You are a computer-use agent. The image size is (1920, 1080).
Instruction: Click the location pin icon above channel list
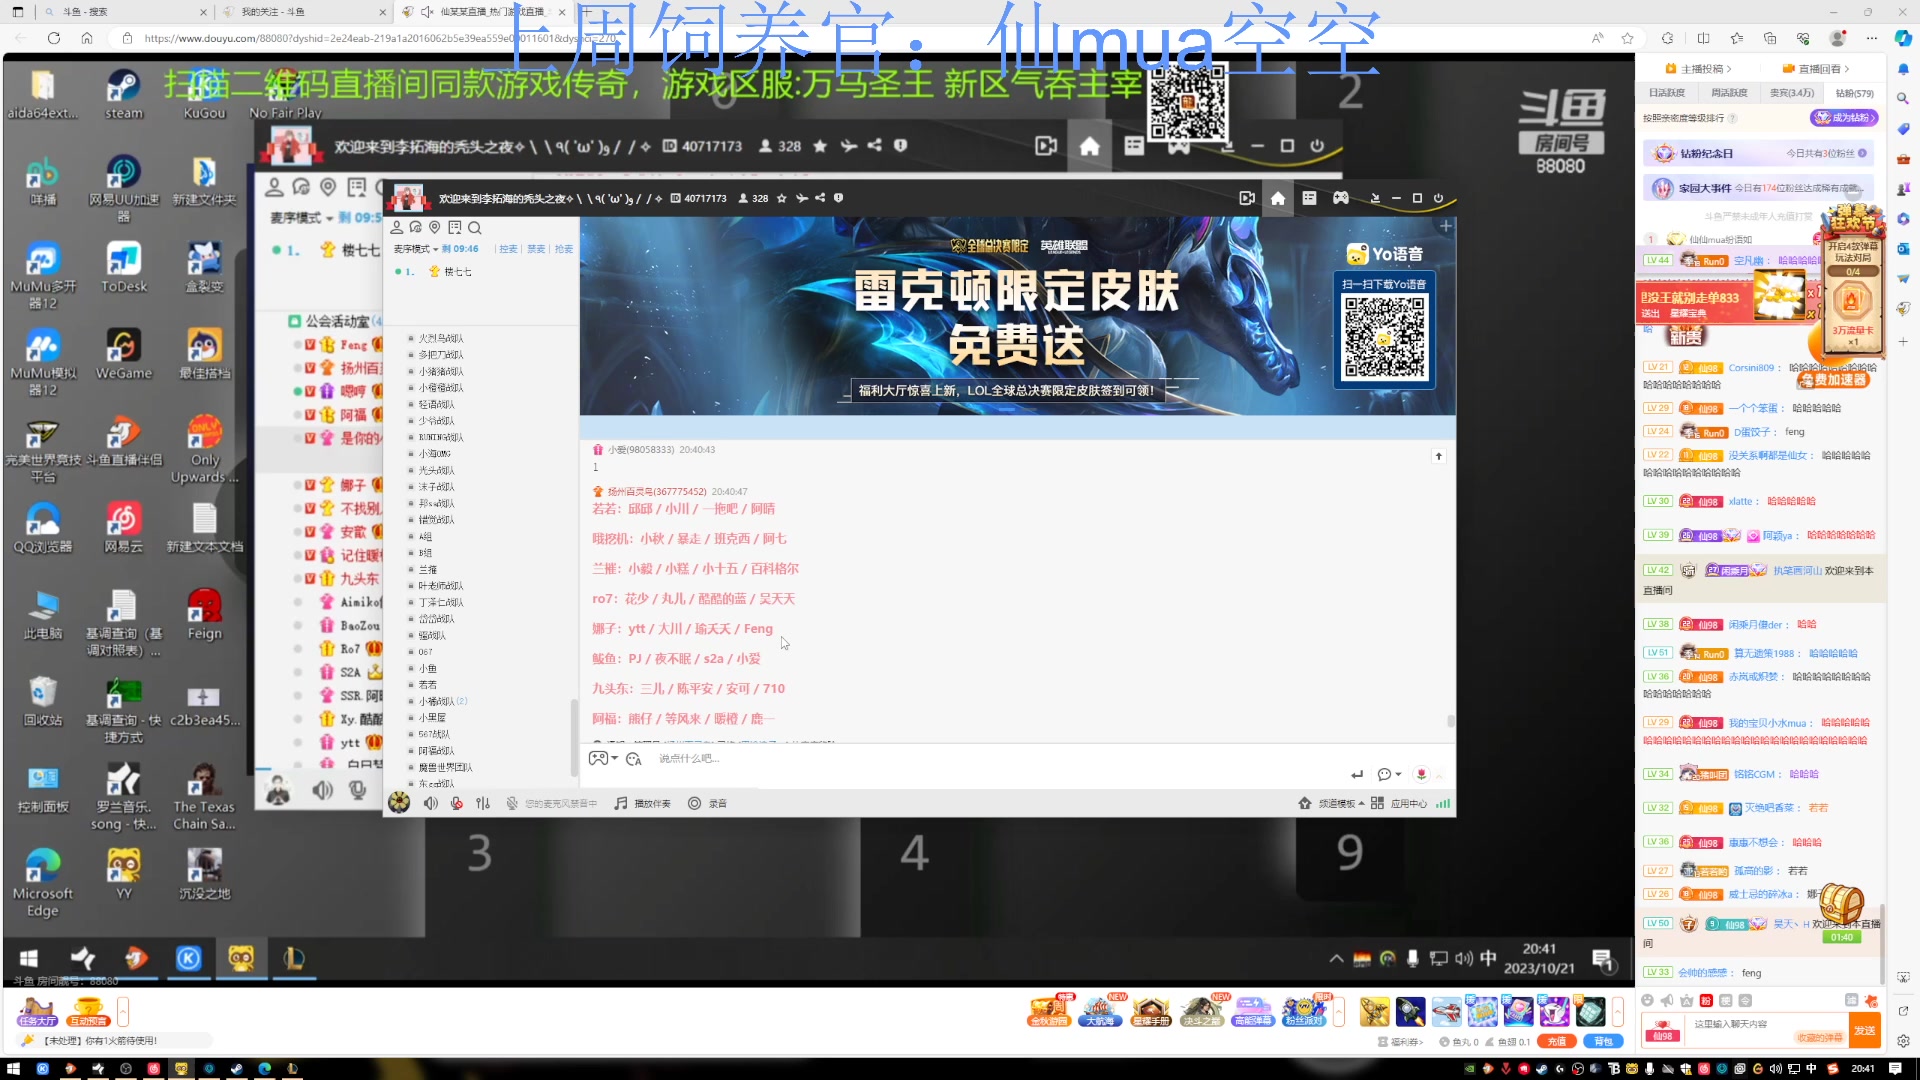(435, 228)
